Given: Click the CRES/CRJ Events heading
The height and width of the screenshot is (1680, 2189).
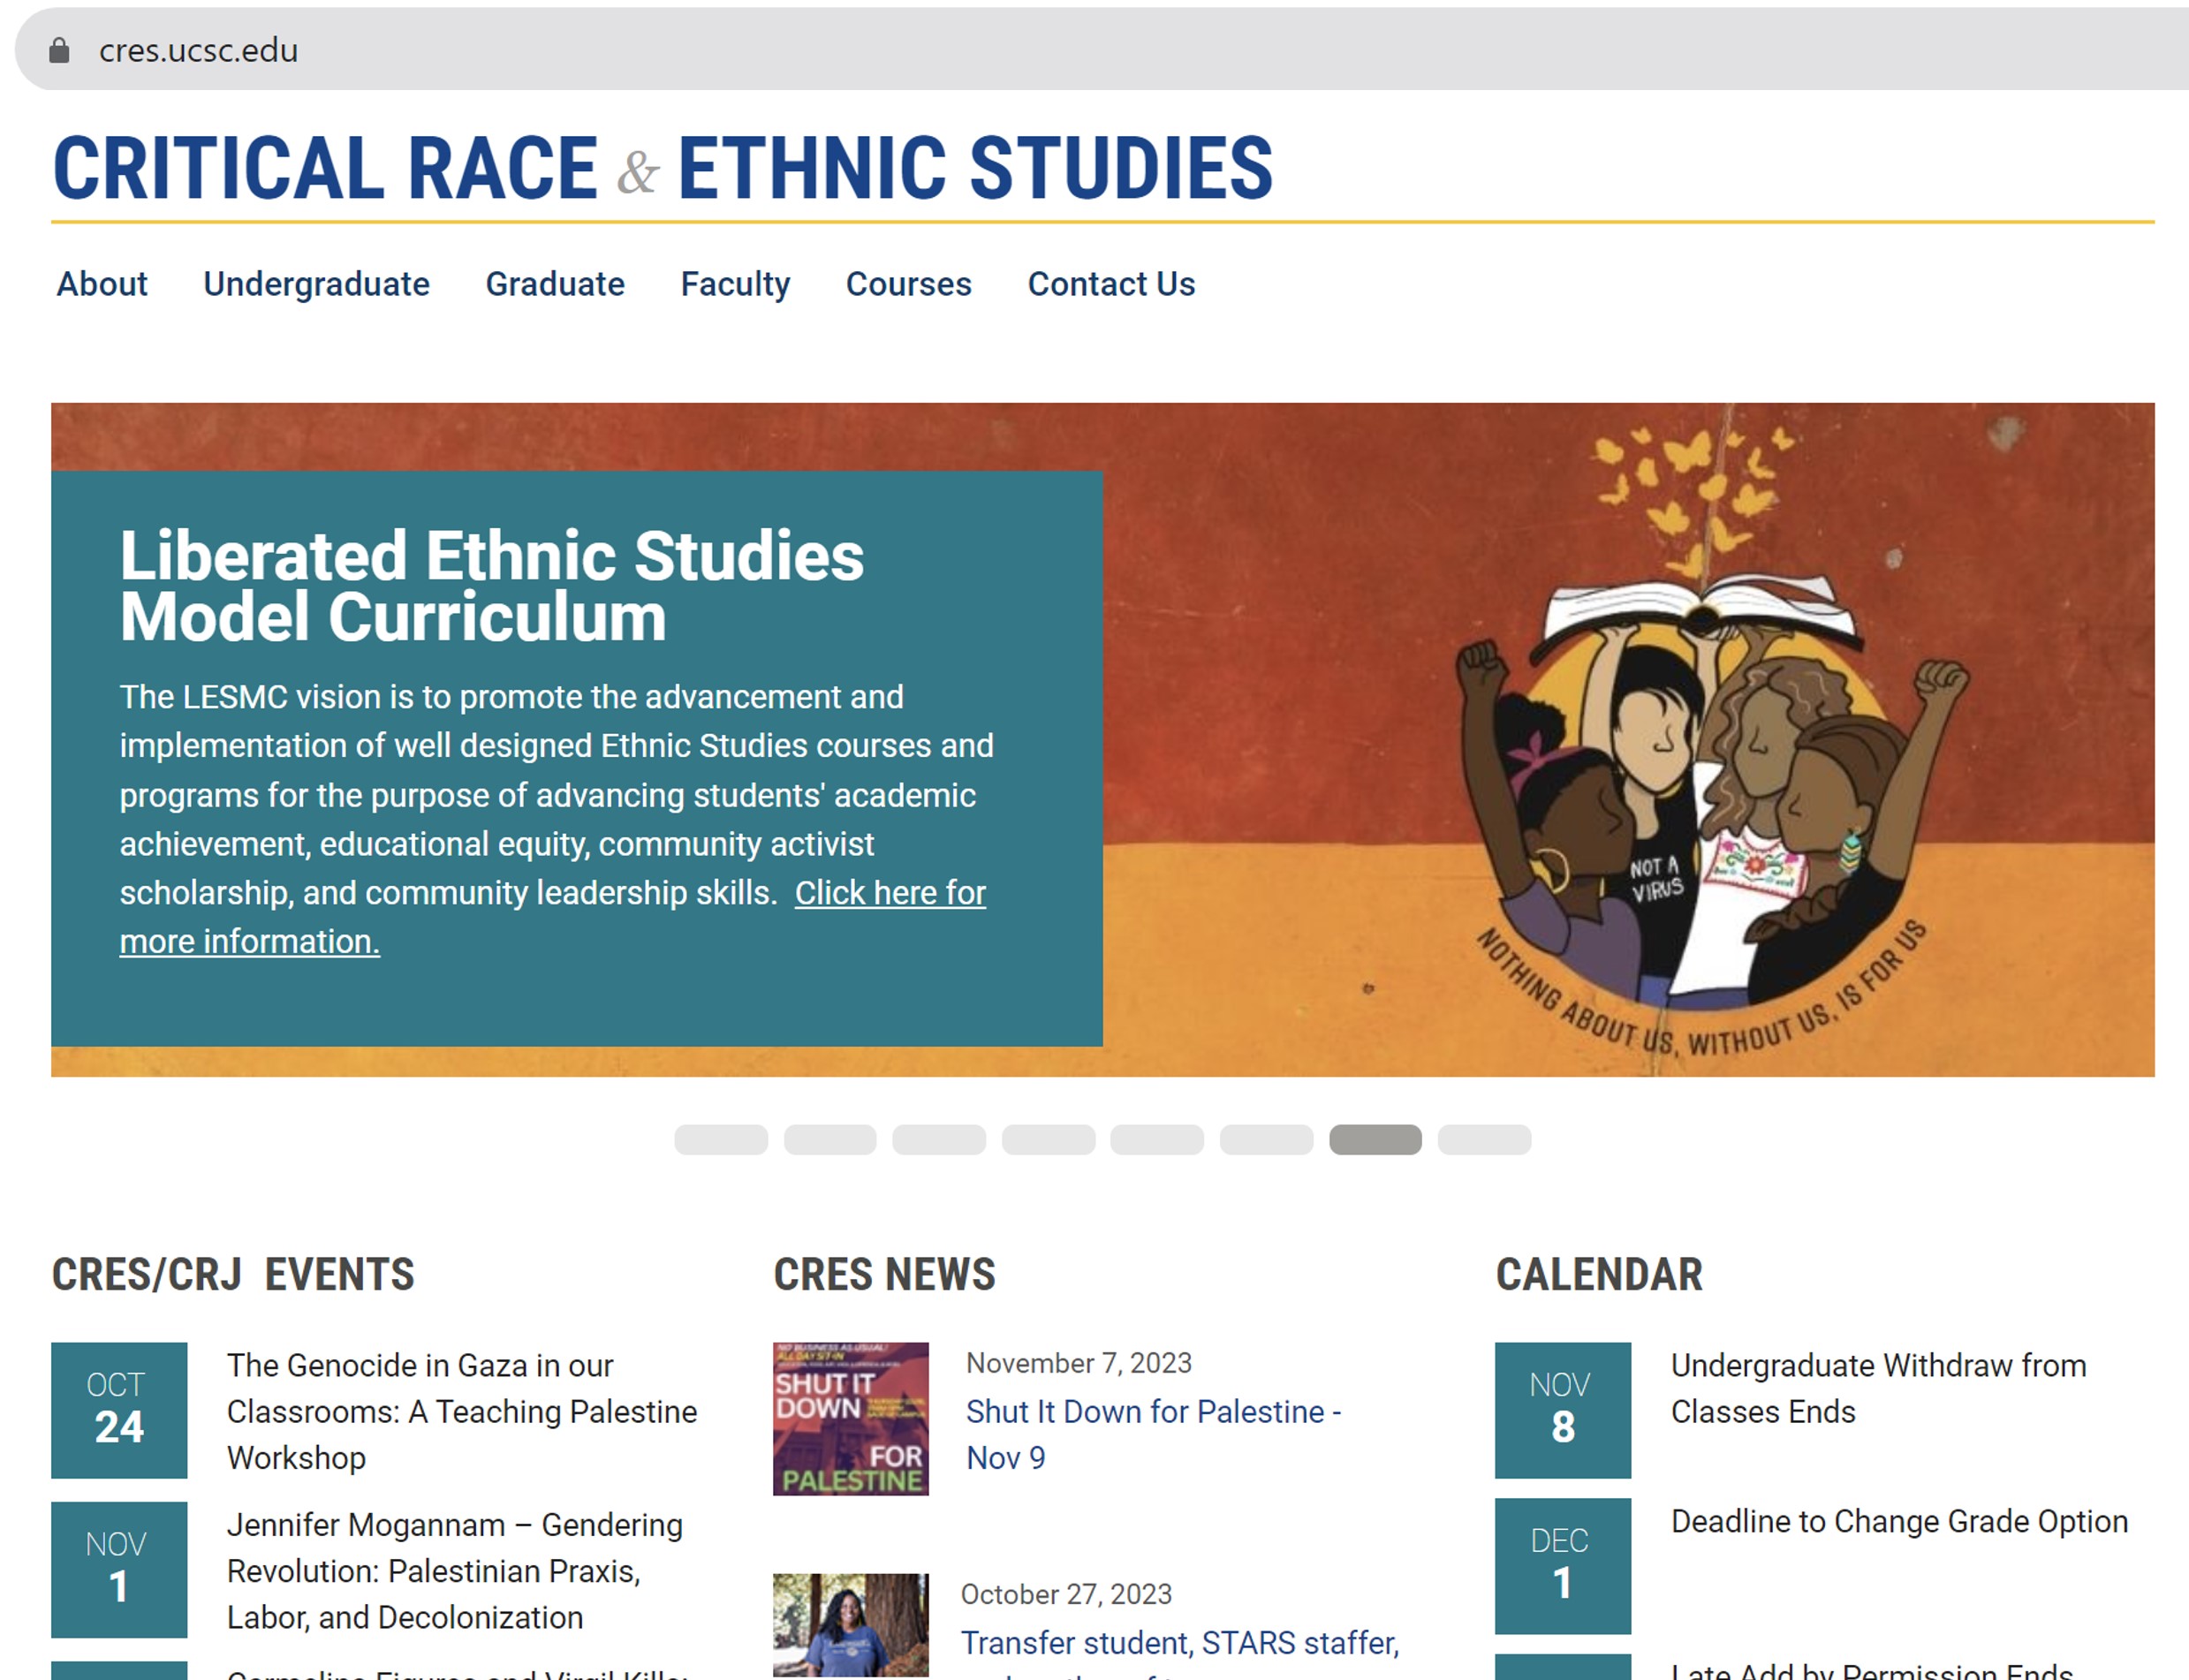Looking at the screenshot, I should (233, 1275).
